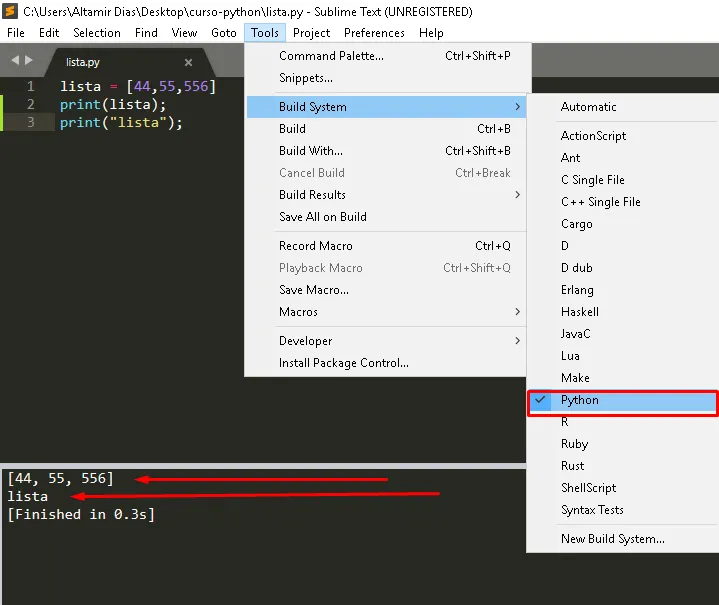The width and height of the screenshot is (719, 605).
Task: Click Record Macro entry
Action: coord(387,246)
